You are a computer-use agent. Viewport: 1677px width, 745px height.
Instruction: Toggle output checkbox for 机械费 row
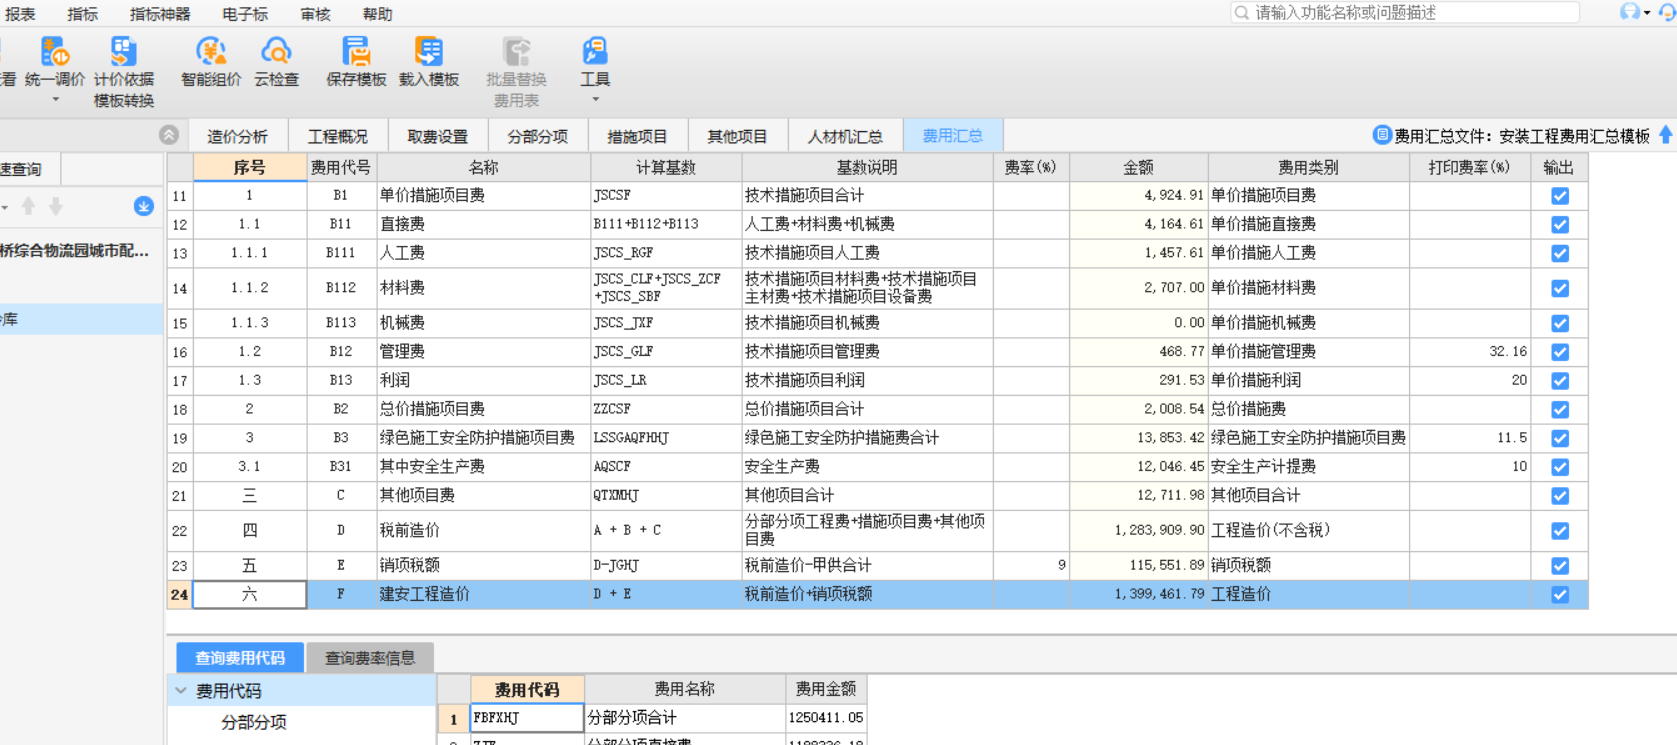tap(1560, 324)
